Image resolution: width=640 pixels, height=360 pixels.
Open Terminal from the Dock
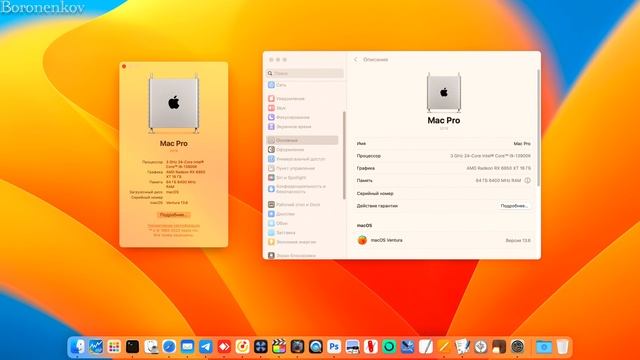[x=132, y=347]
